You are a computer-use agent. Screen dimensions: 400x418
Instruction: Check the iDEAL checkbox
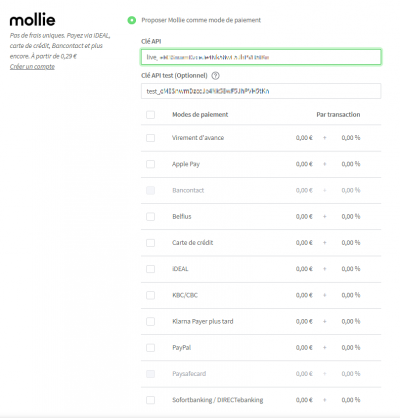[150, 269]
